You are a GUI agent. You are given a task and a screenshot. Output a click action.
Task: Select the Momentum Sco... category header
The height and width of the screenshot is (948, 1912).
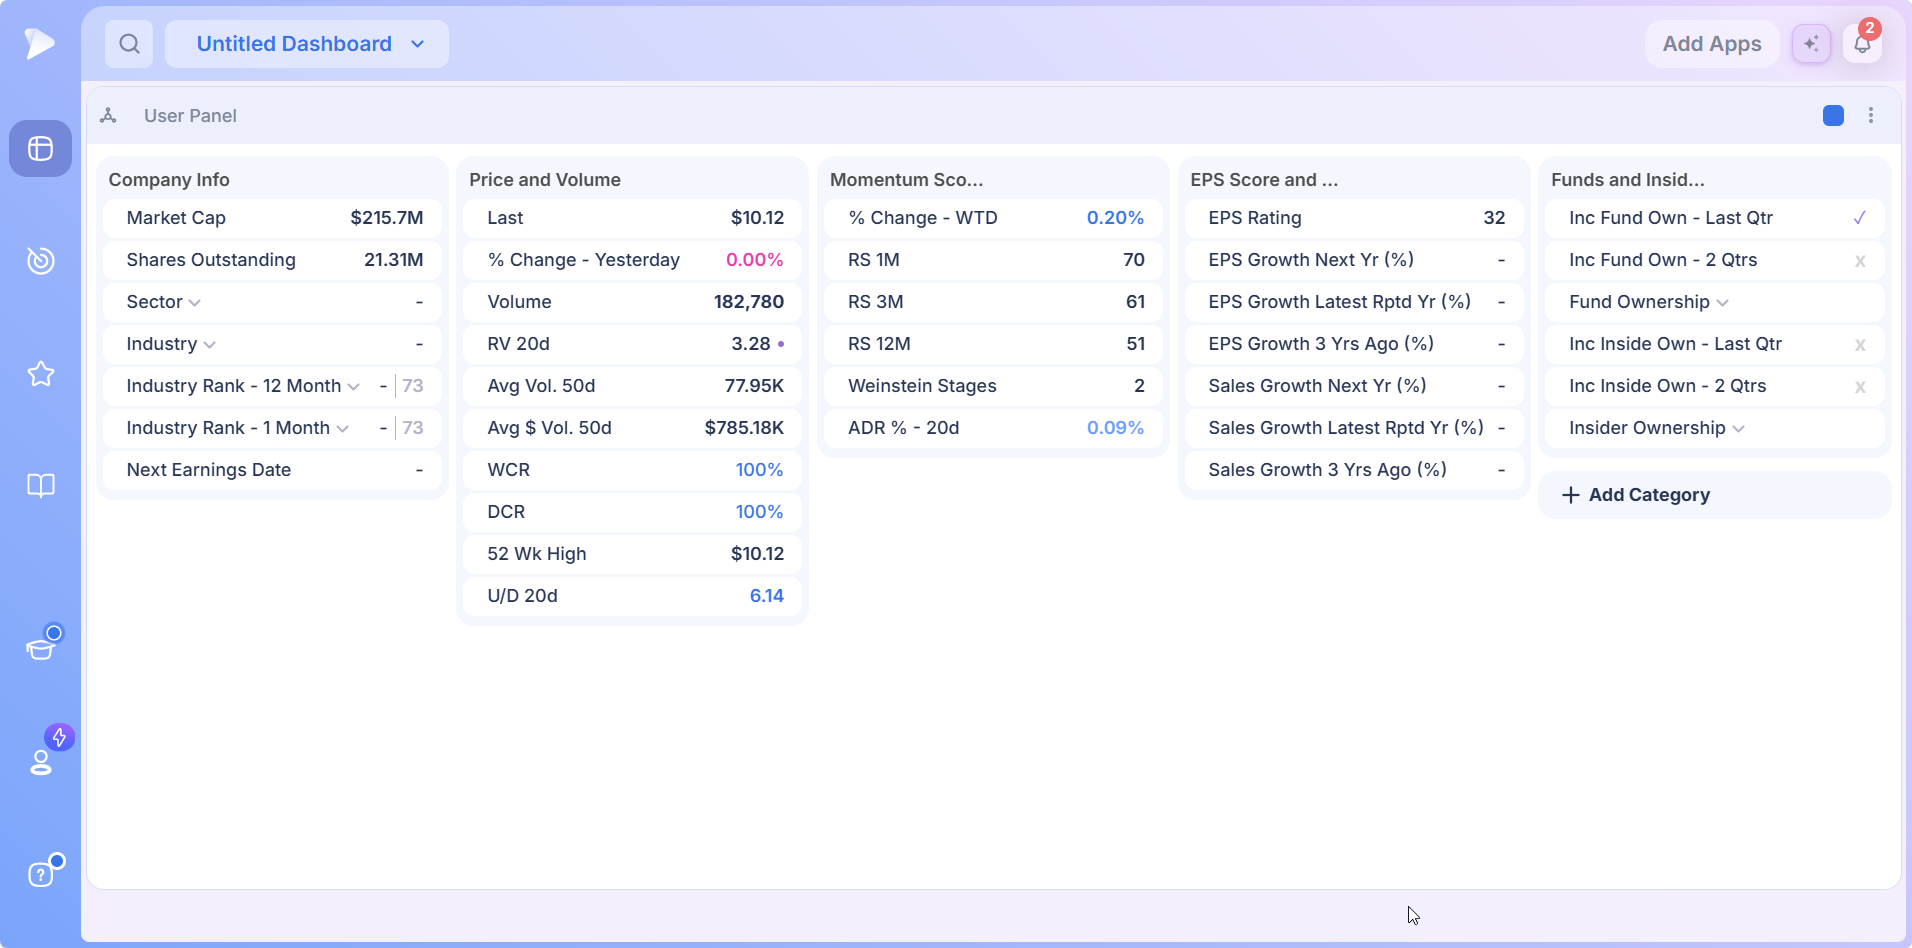906,180
